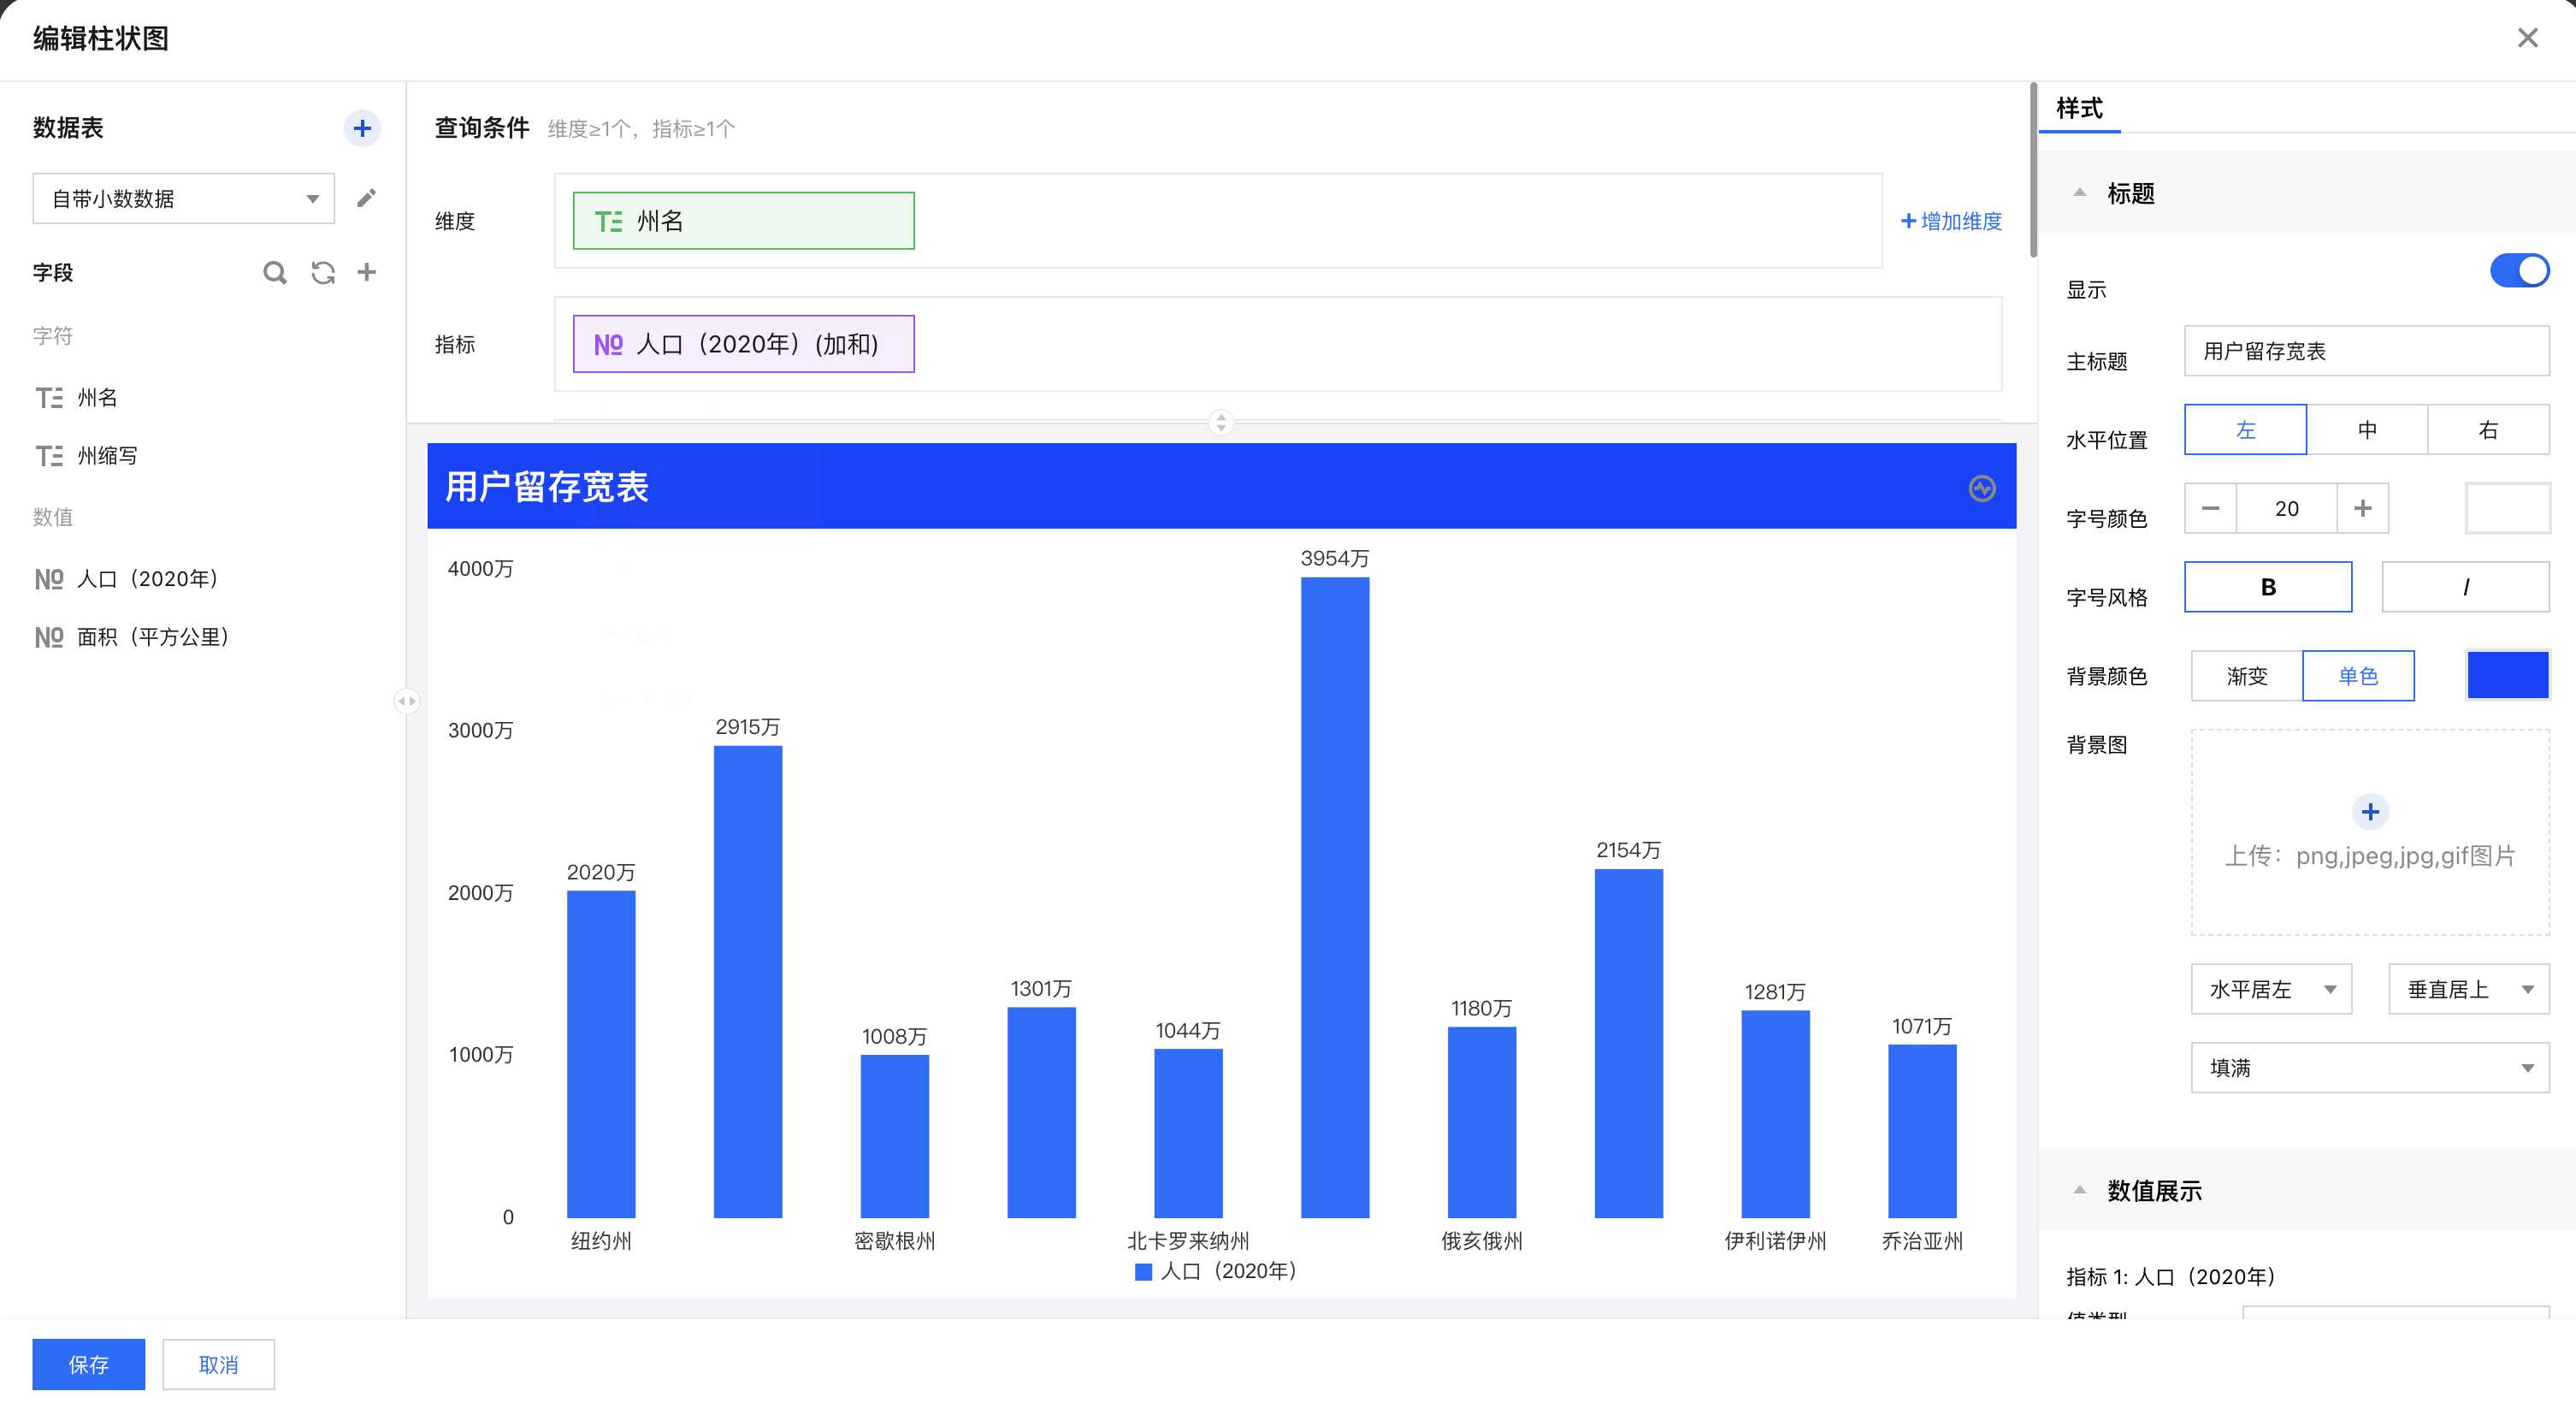This screenshot has width=2576, height=1403.
Task: Open the 自带小数数据 data table dropdown
Action: coord(184,198)
